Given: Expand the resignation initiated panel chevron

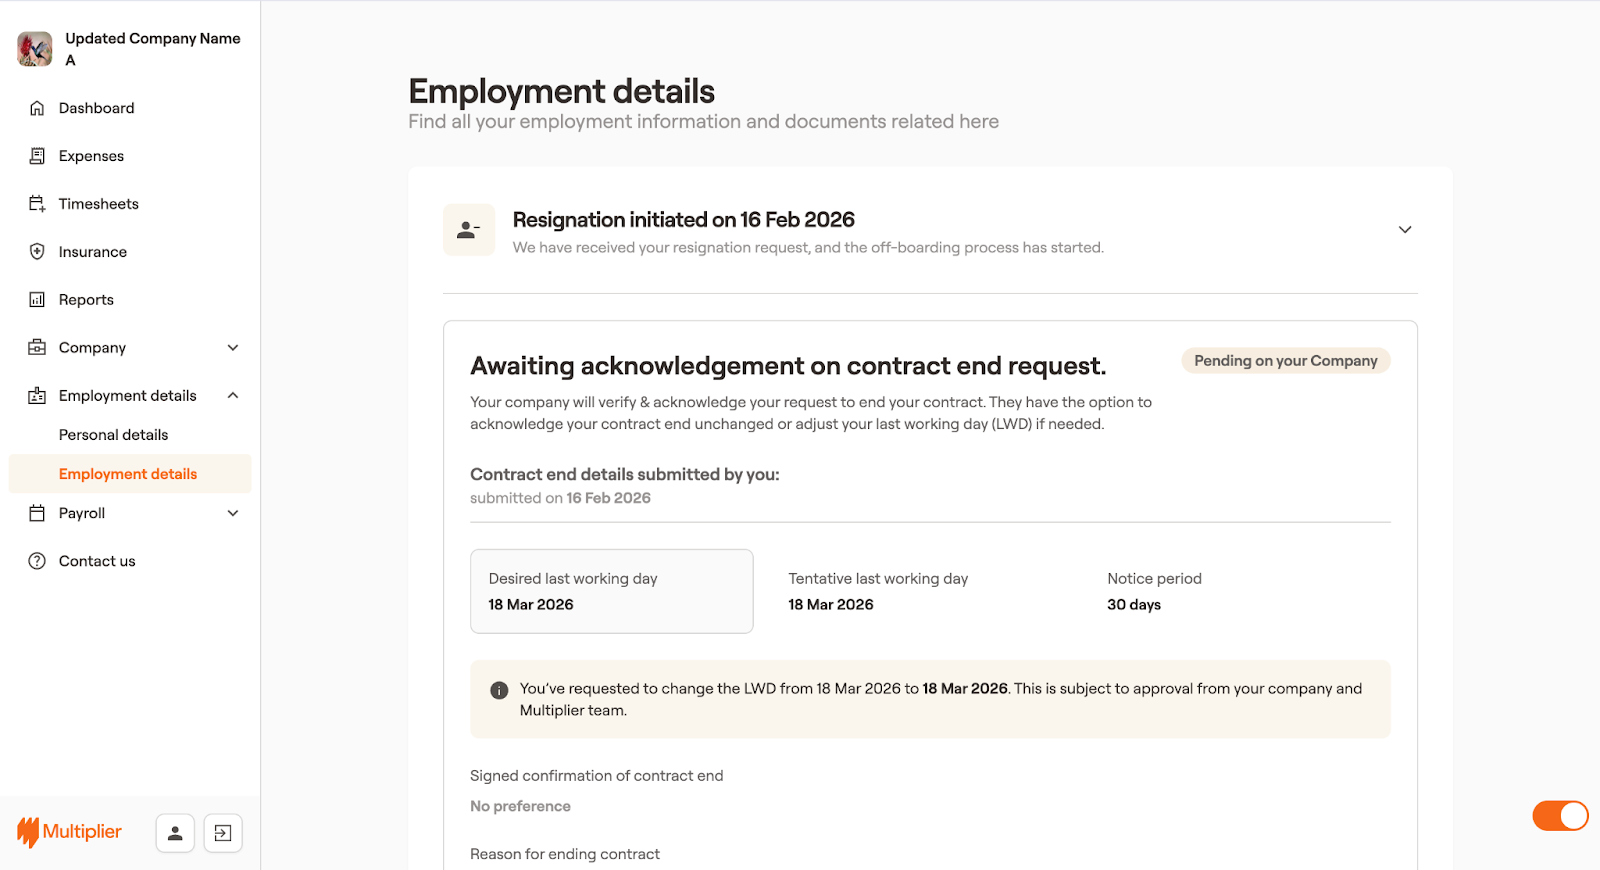Looking at the screenshot, I should (x=1405, y=230).
